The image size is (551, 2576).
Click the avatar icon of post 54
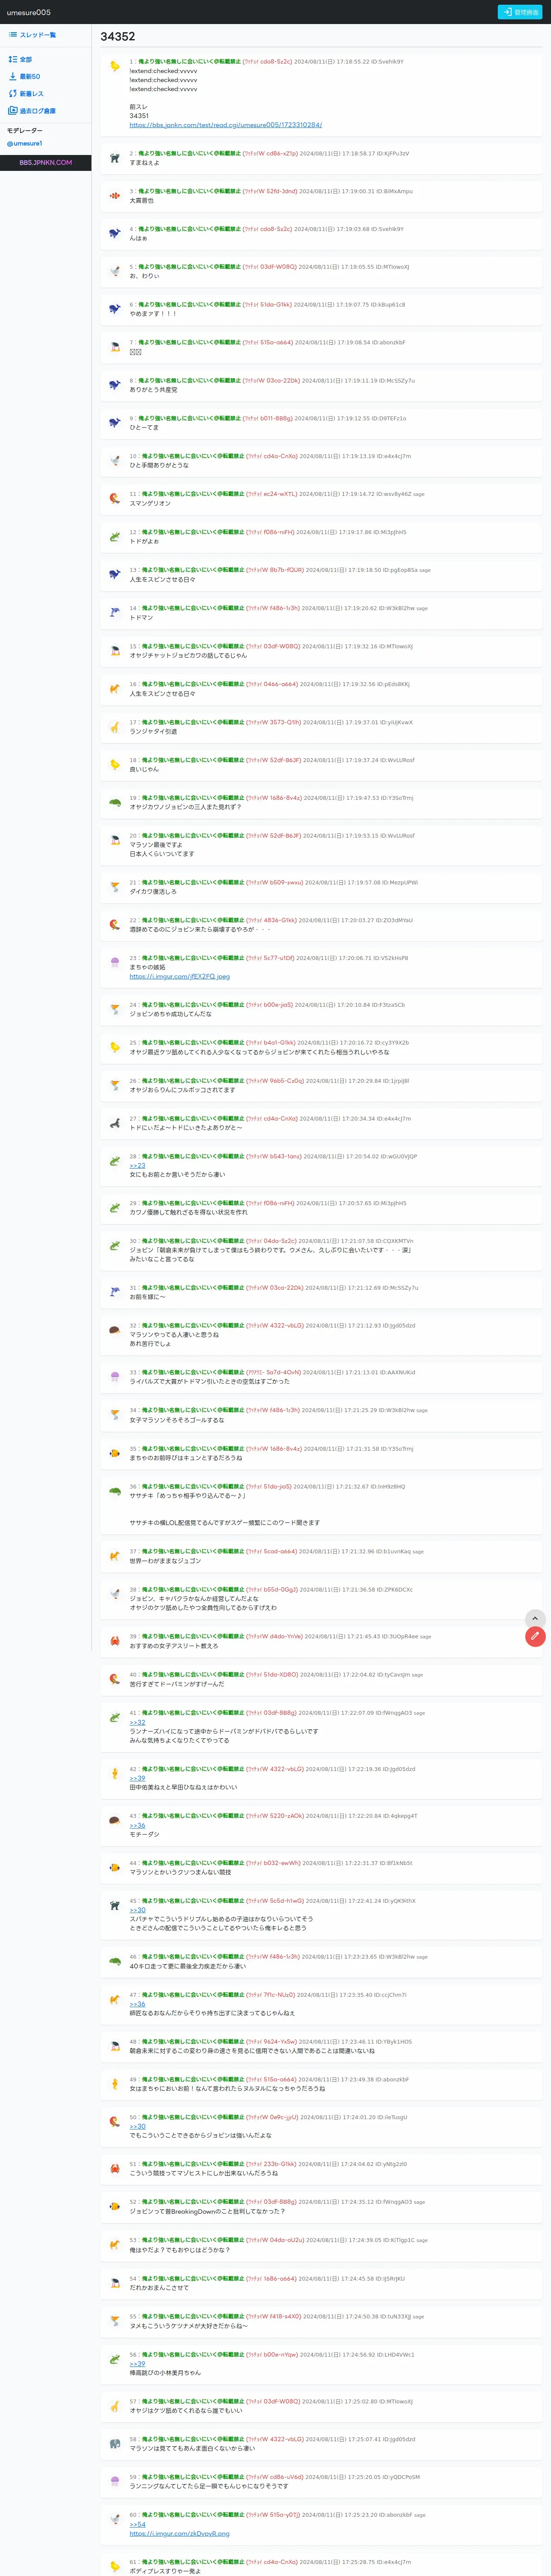(x=115, y=2283)
